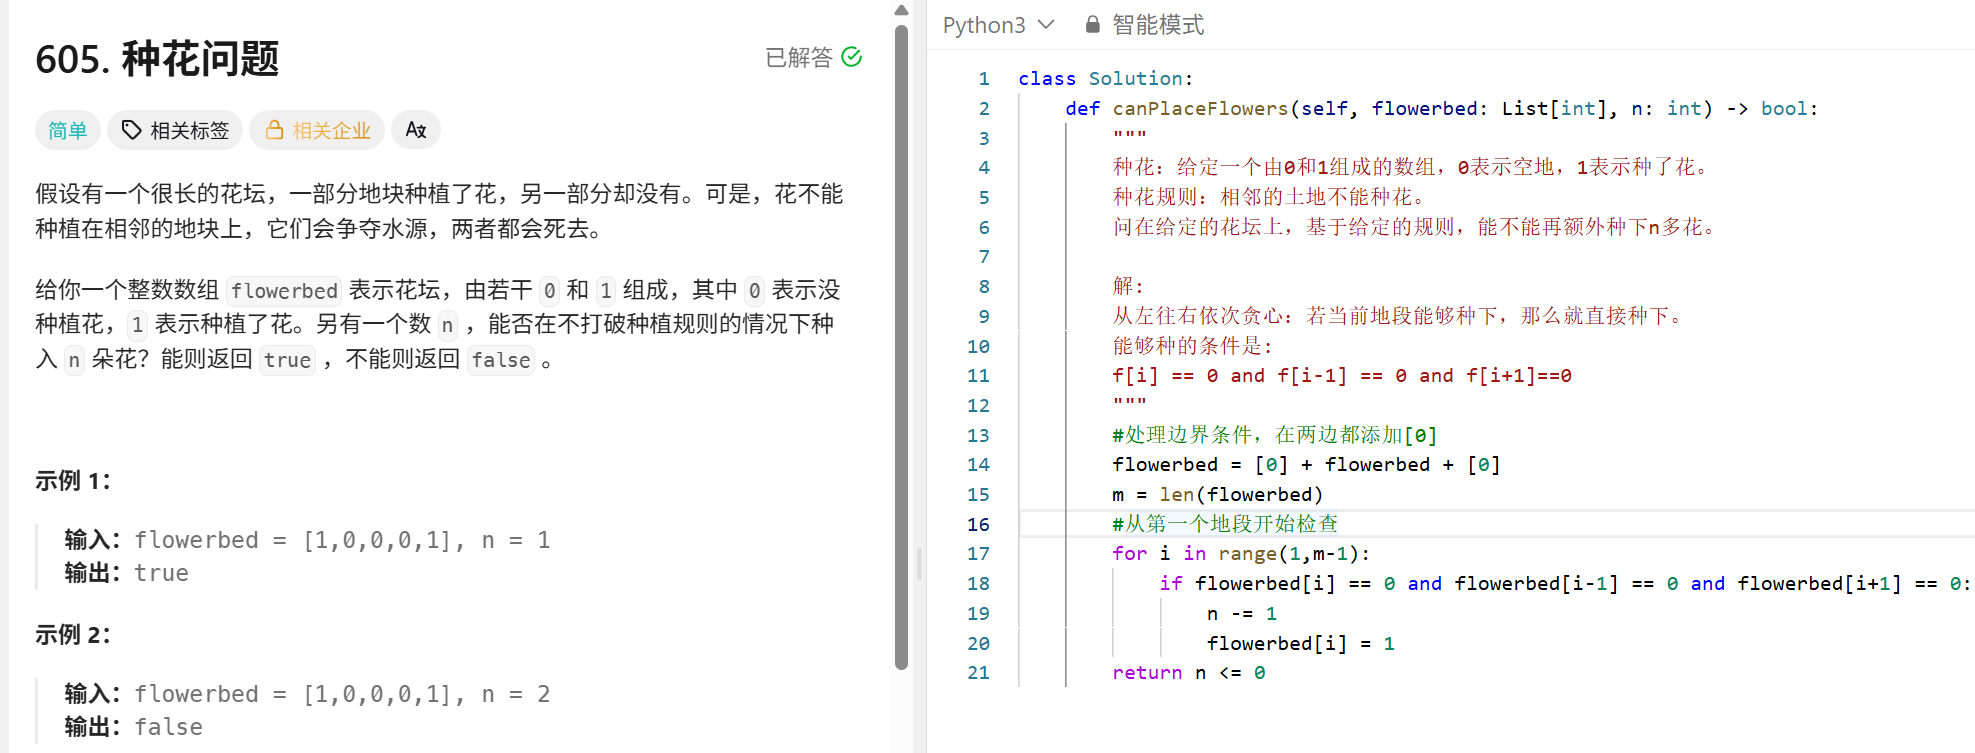Click the inline 'true' code chip
The height and width of the screenshot is (753, 1975).
click(x=287, y=360)
